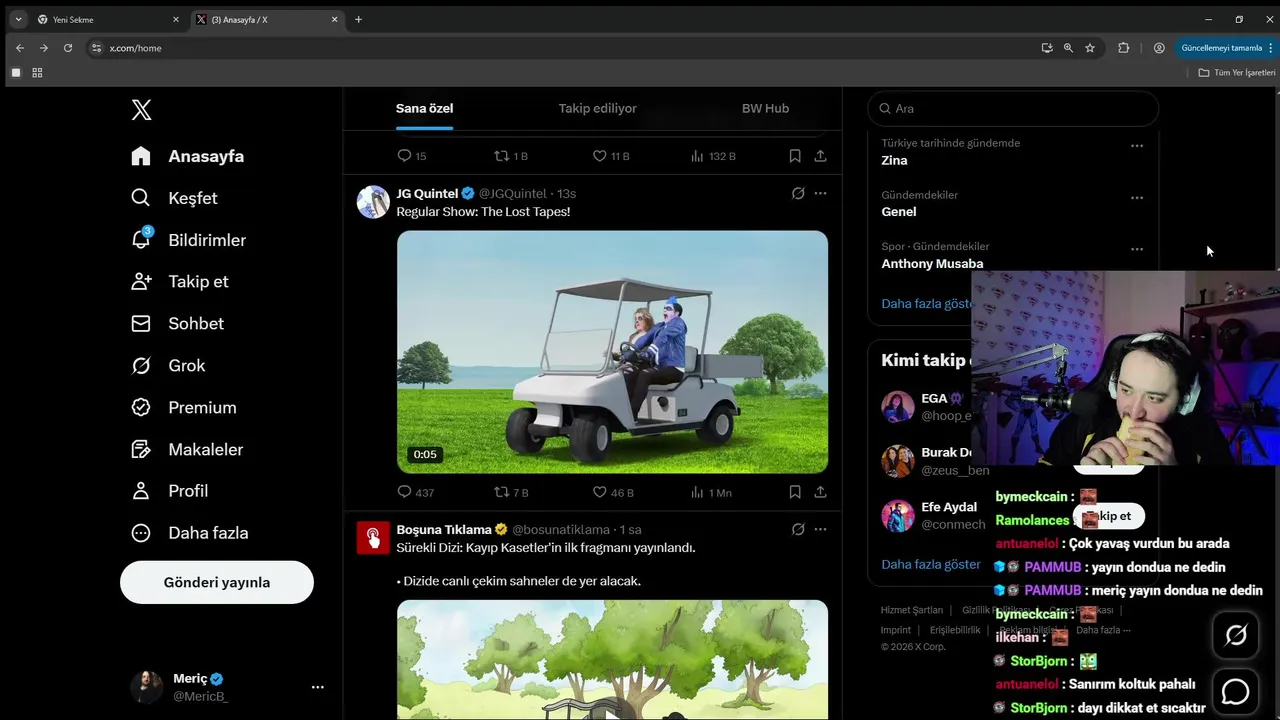Open Erişilebilirlik footer link

(x=955, y=630)
